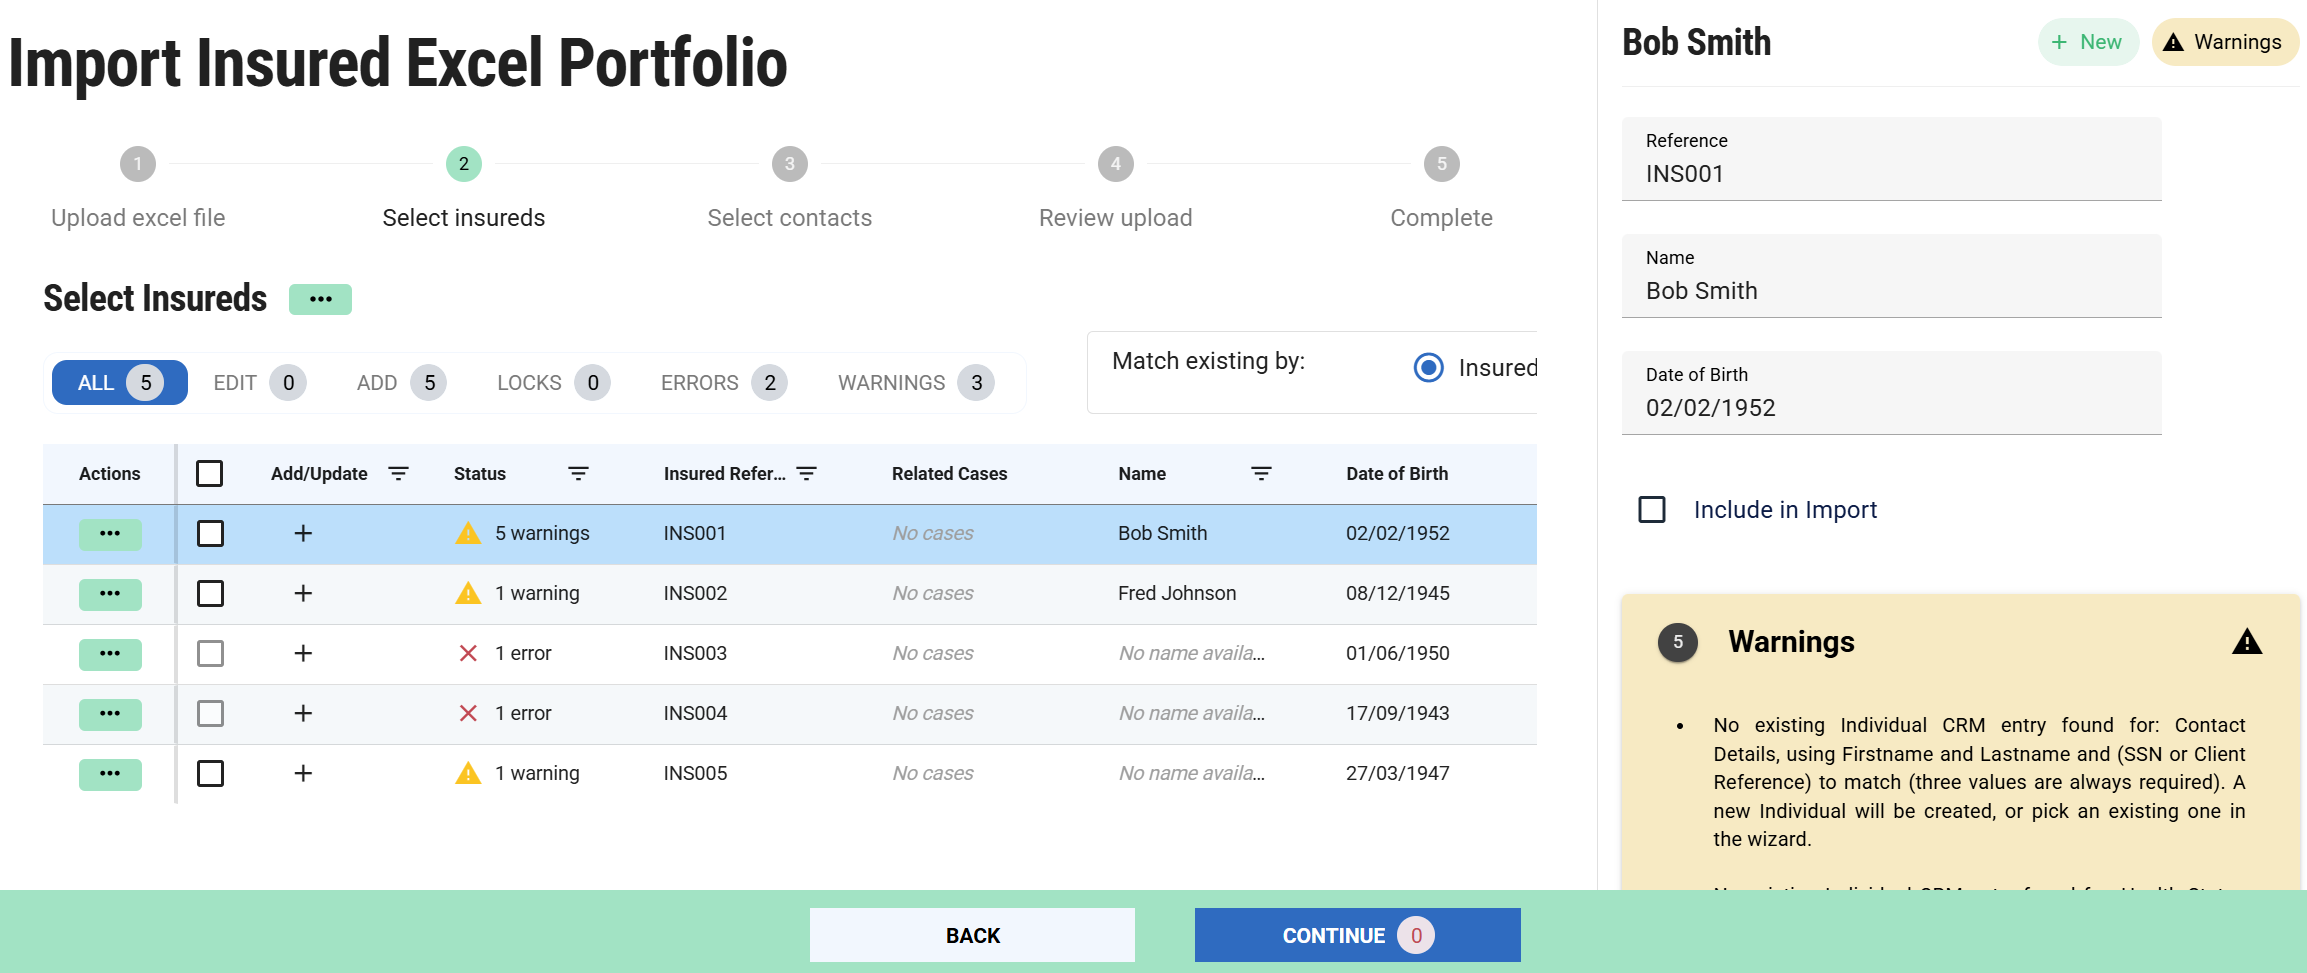Click the filter icon on Add/Update column
2307x973 pixels.
[x=398, y=473]
